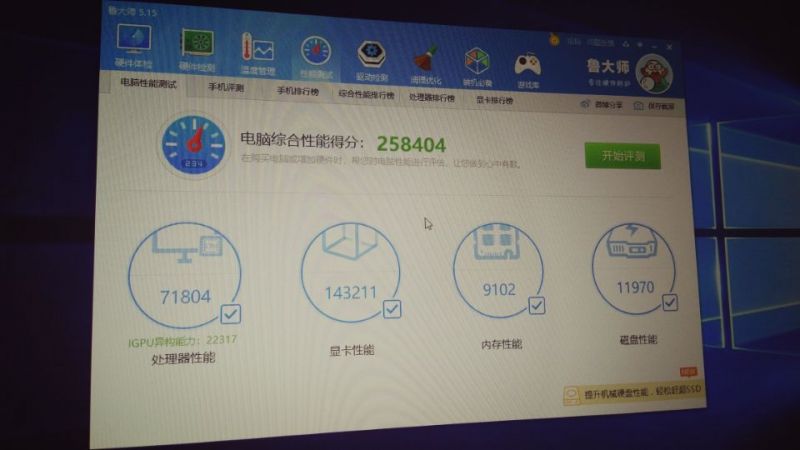
Task: Click the 磁盘性能 label
Action: [638, 340]
